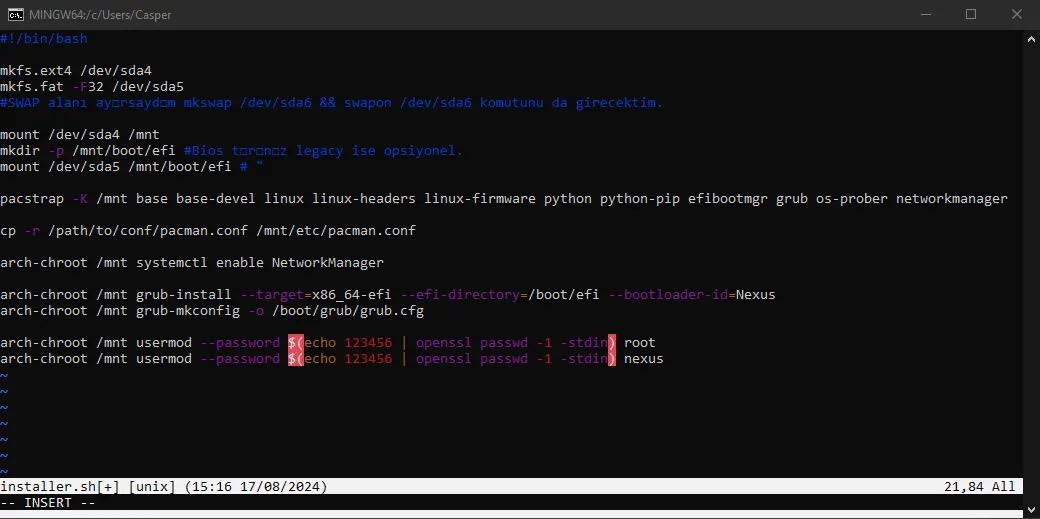The image size is (1040, 519).
Task: Click 'os-prober' package name
Action: (852, 198)
